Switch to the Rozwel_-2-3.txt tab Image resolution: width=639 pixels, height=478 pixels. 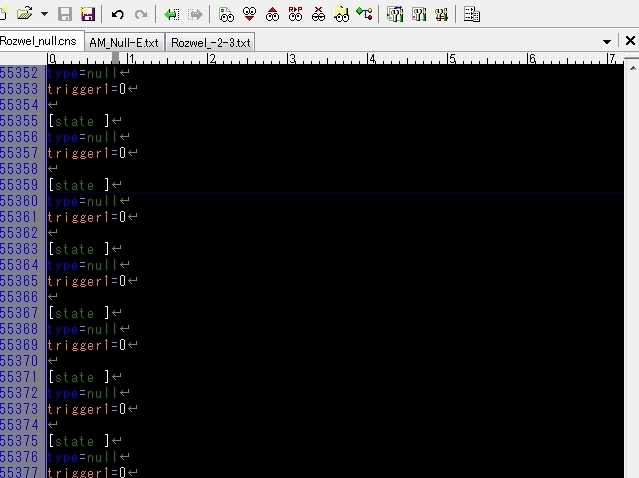[210, 43]
